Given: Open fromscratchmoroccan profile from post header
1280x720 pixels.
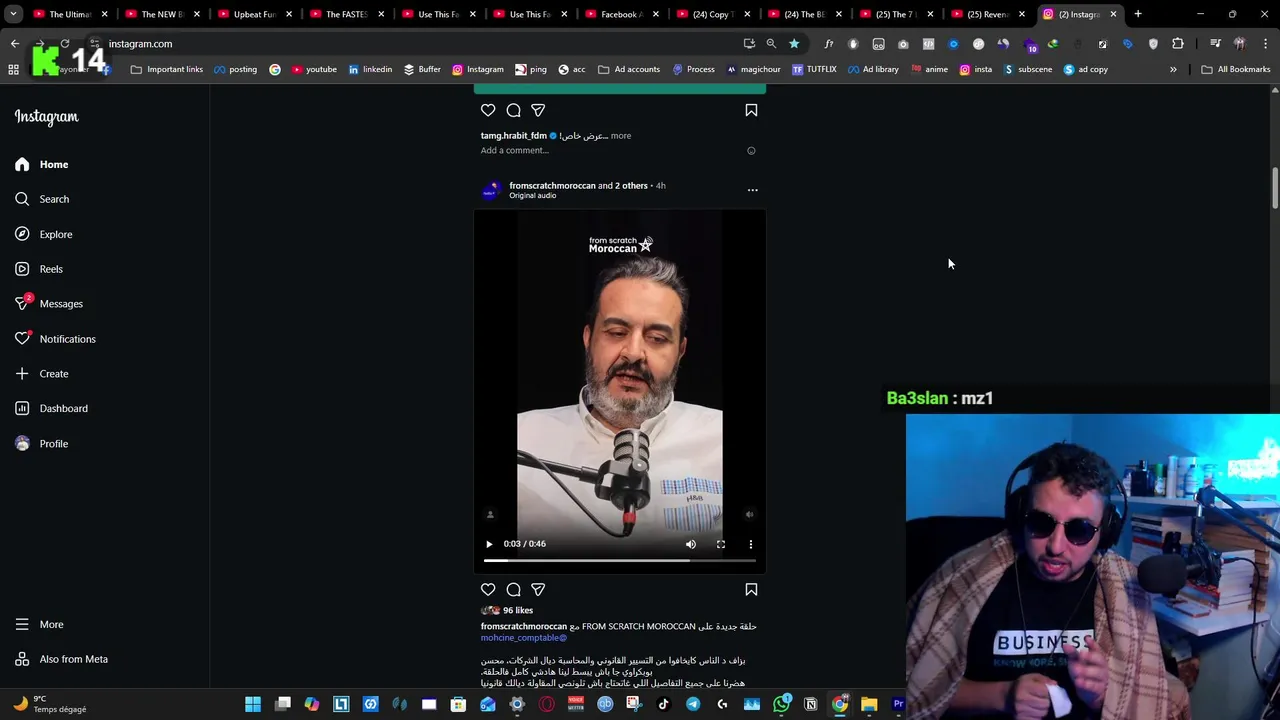Looking at the screenshot, I should (552, 185).
